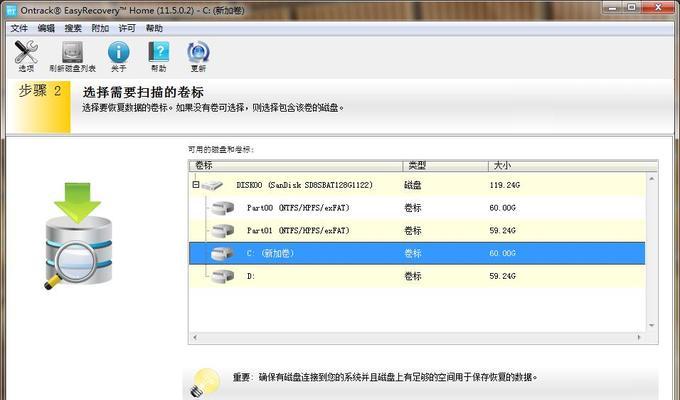
Task: Click the horizontal scroll left arrow
Action: tap(195, 337)
